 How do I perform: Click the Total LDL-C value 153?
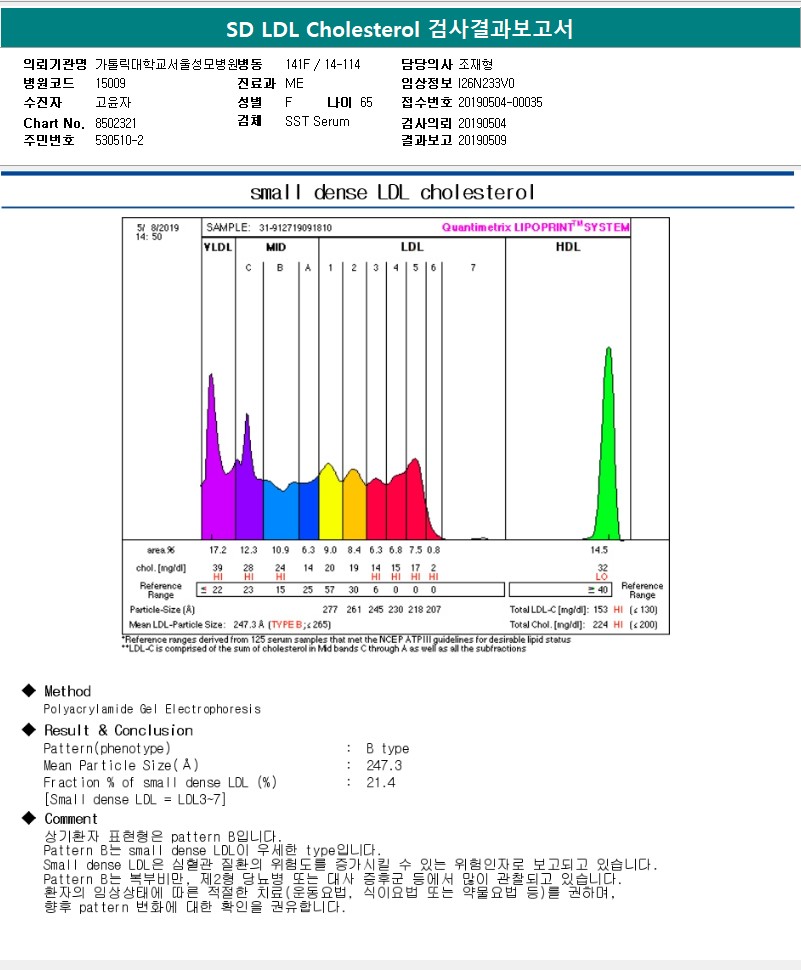point(600,610)
